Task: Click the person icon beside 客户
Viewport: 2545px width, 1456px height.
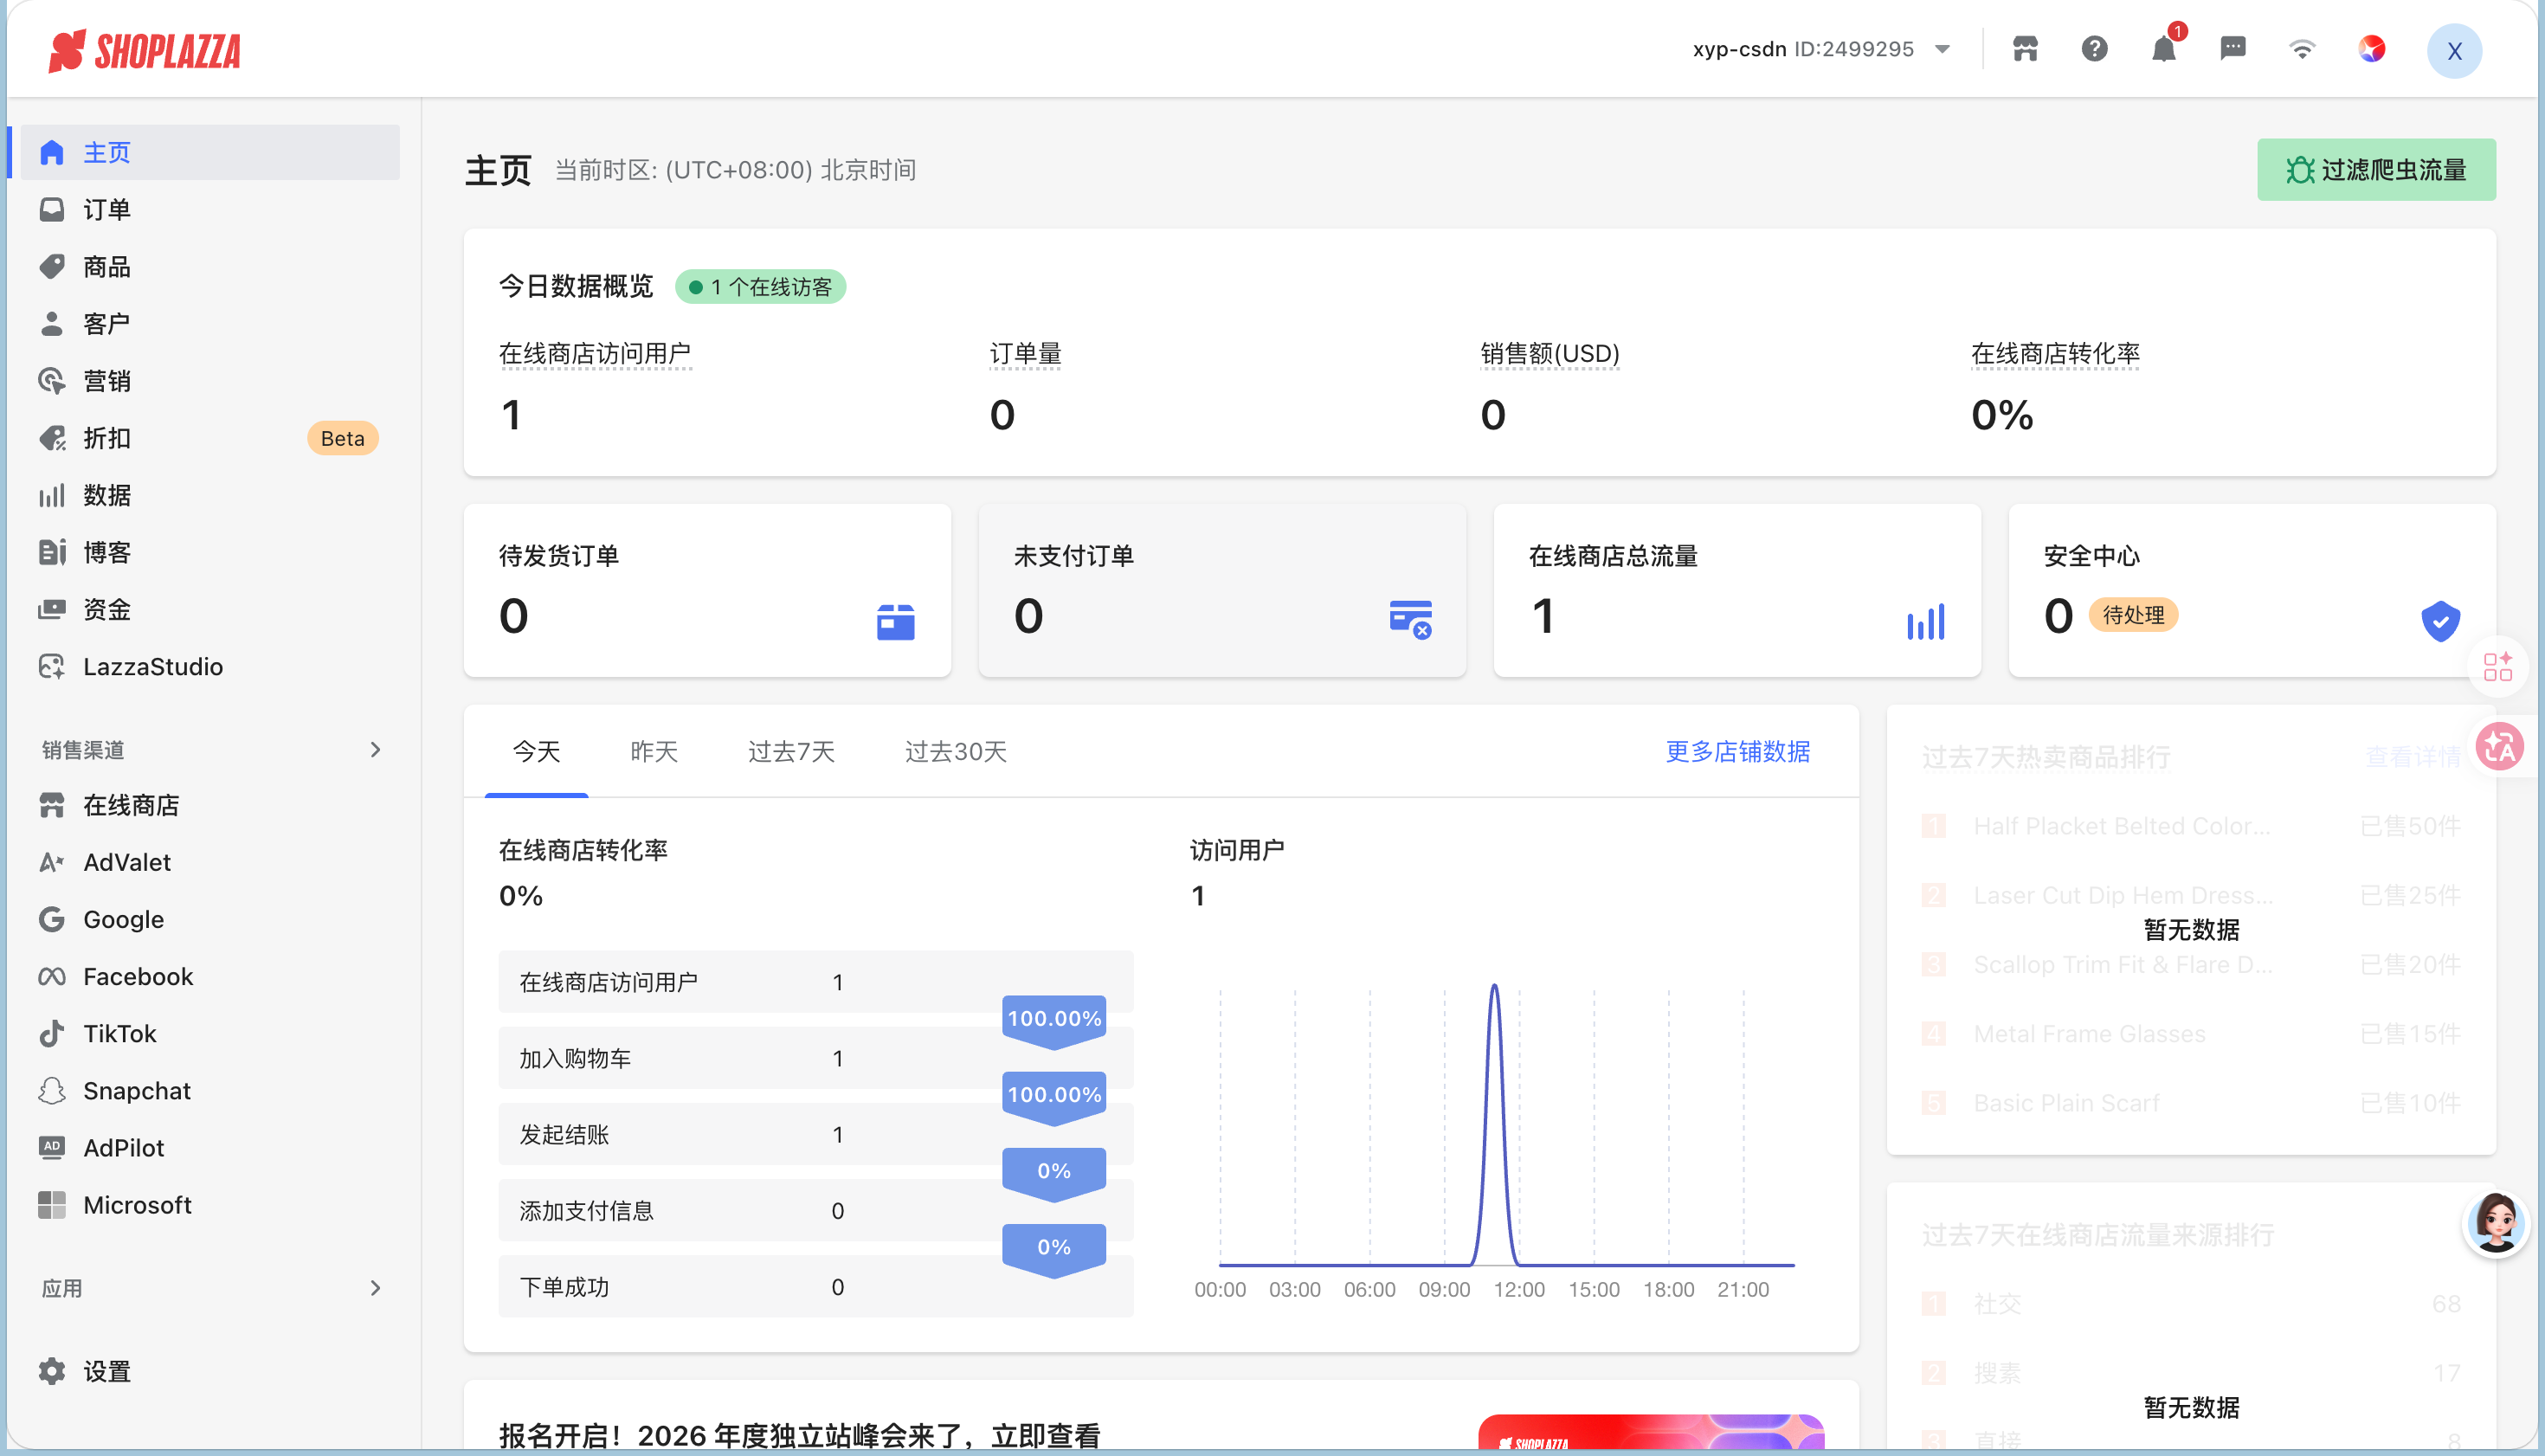Action: 52,323
